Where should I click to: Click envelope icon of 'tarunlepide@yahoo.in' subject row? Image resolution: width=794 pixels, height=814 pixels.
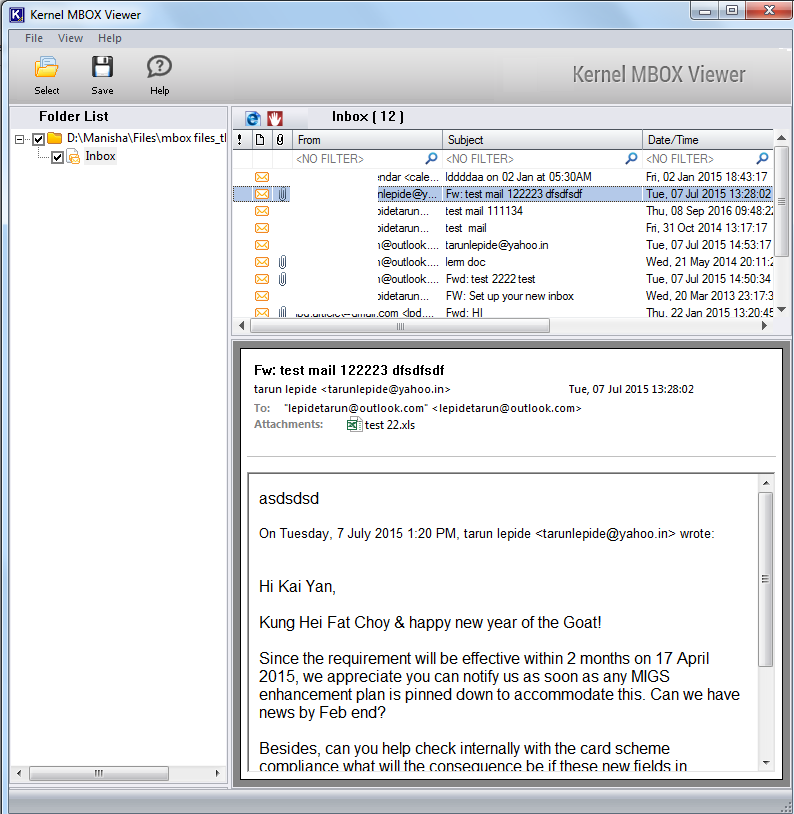(x=262, y=245)
